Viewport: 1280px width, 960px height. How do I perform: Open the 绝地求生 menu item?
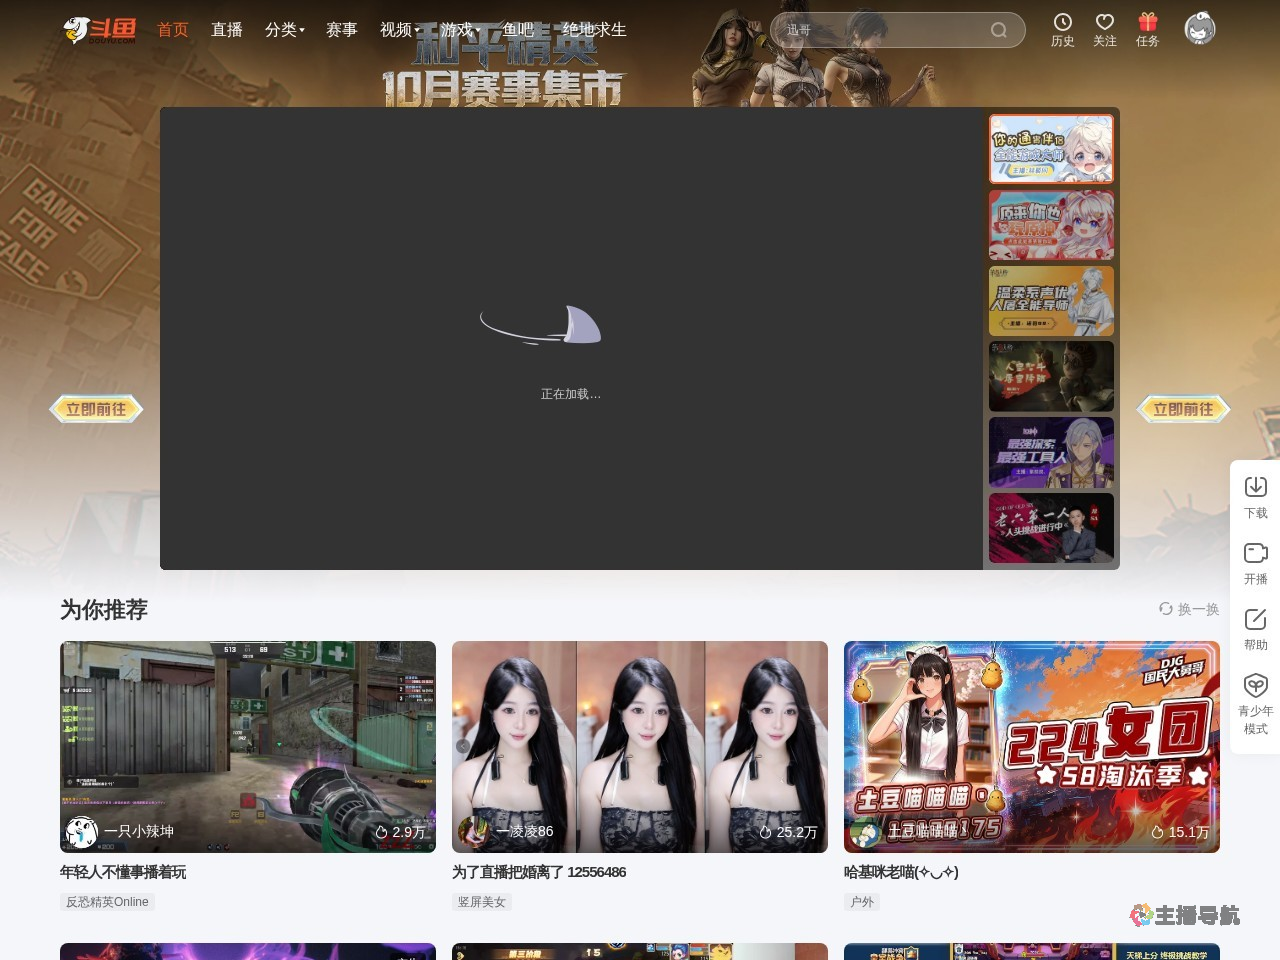(595, 30)
